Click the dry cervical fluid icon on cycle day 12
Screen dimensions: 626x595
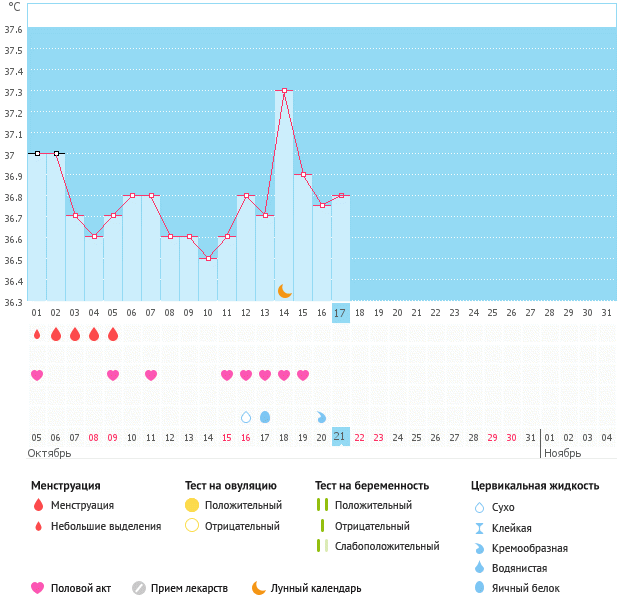point(246,416)
